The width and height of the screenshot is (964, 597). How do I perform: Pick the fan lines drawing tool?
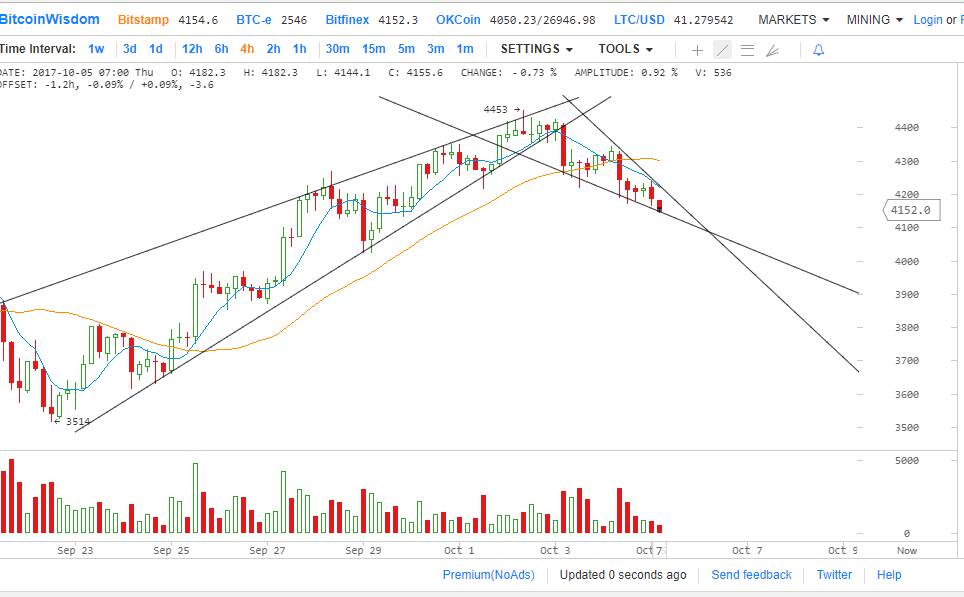772,49
